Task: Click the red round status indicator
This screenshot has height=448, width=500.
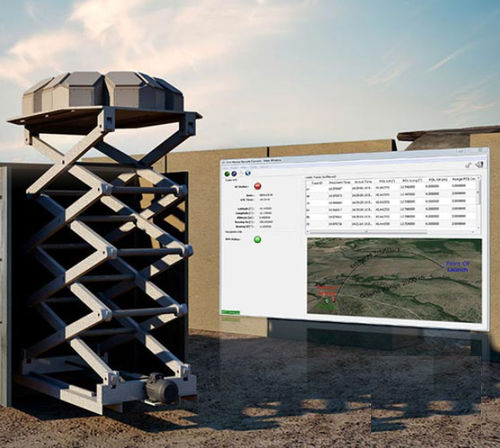Action: tap(258, 186)
